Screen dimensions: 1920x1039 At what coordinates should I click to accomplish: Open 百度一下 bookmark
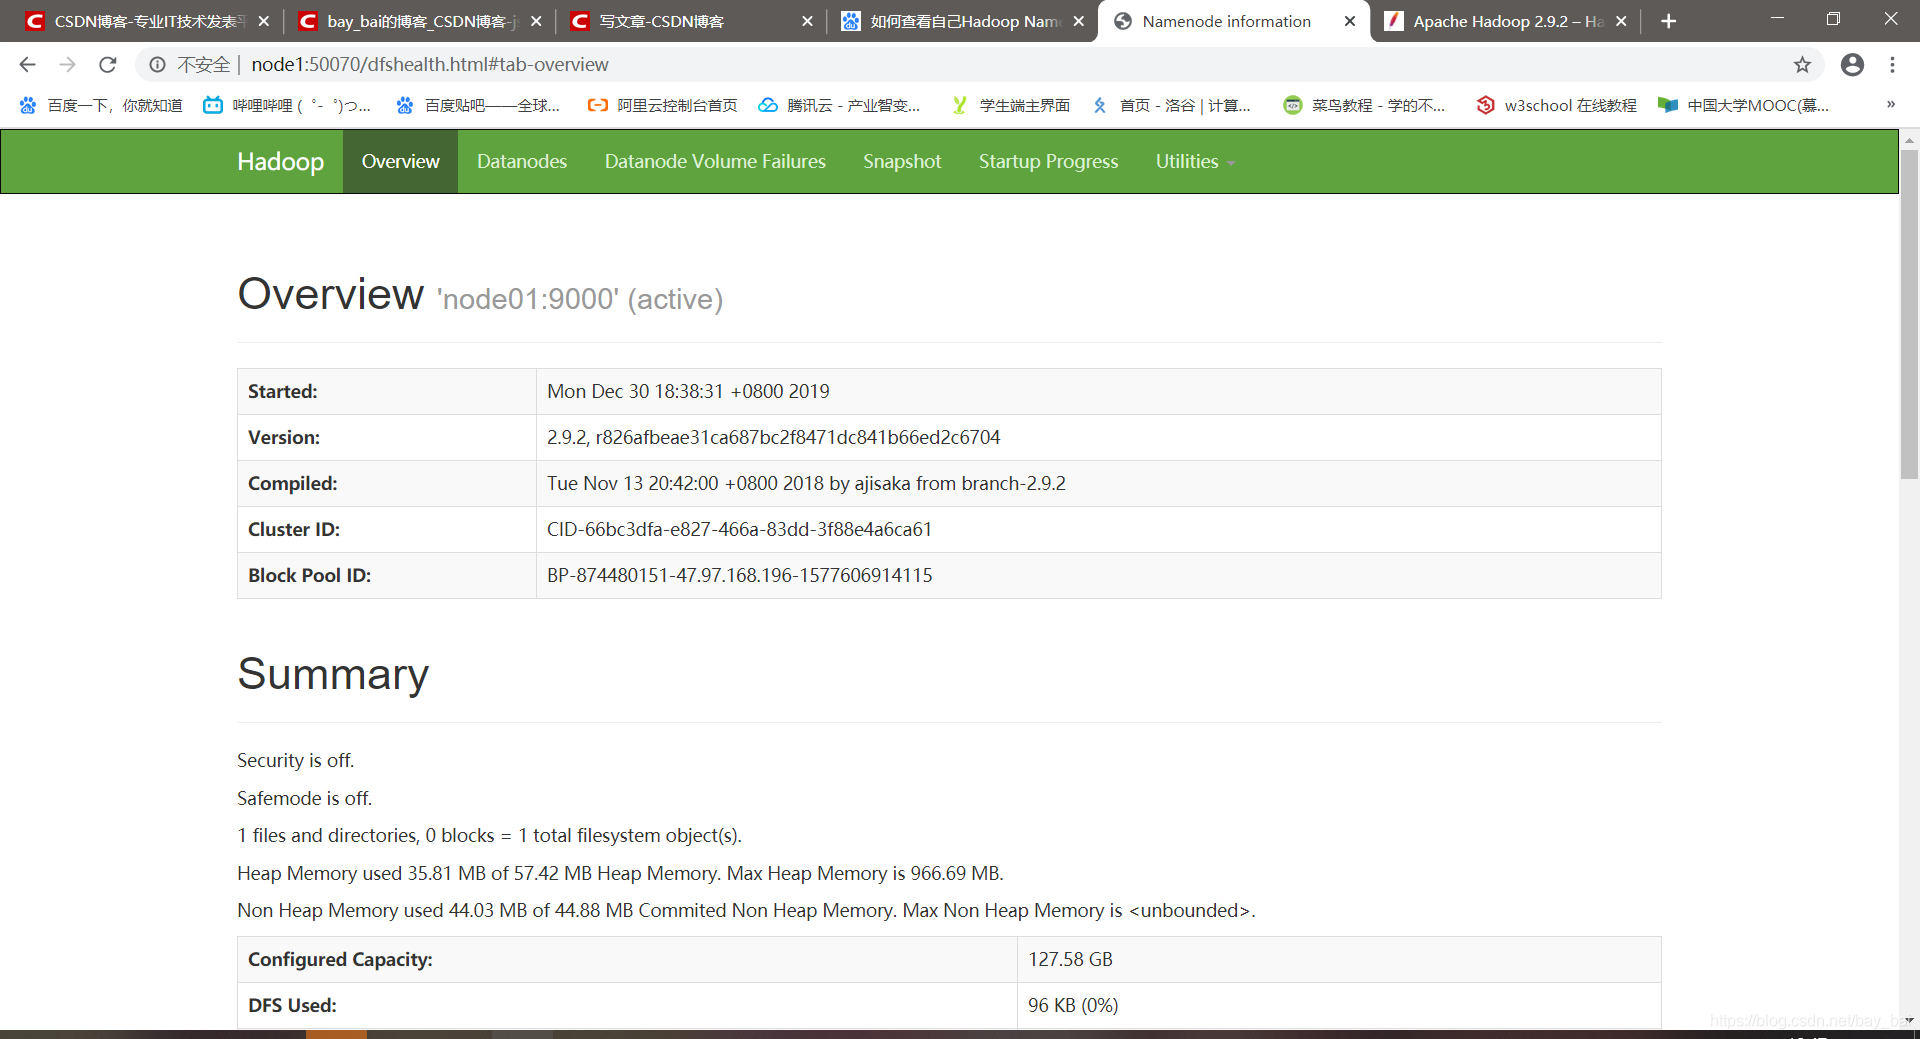(101, 105)
